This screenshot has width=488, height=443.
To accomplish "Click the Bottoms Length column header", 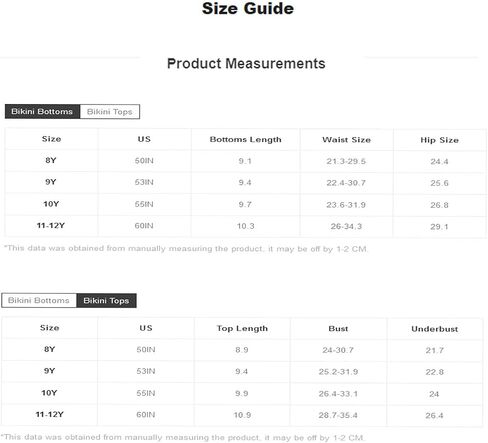I will pyautogui.click(x=245, y=139).
